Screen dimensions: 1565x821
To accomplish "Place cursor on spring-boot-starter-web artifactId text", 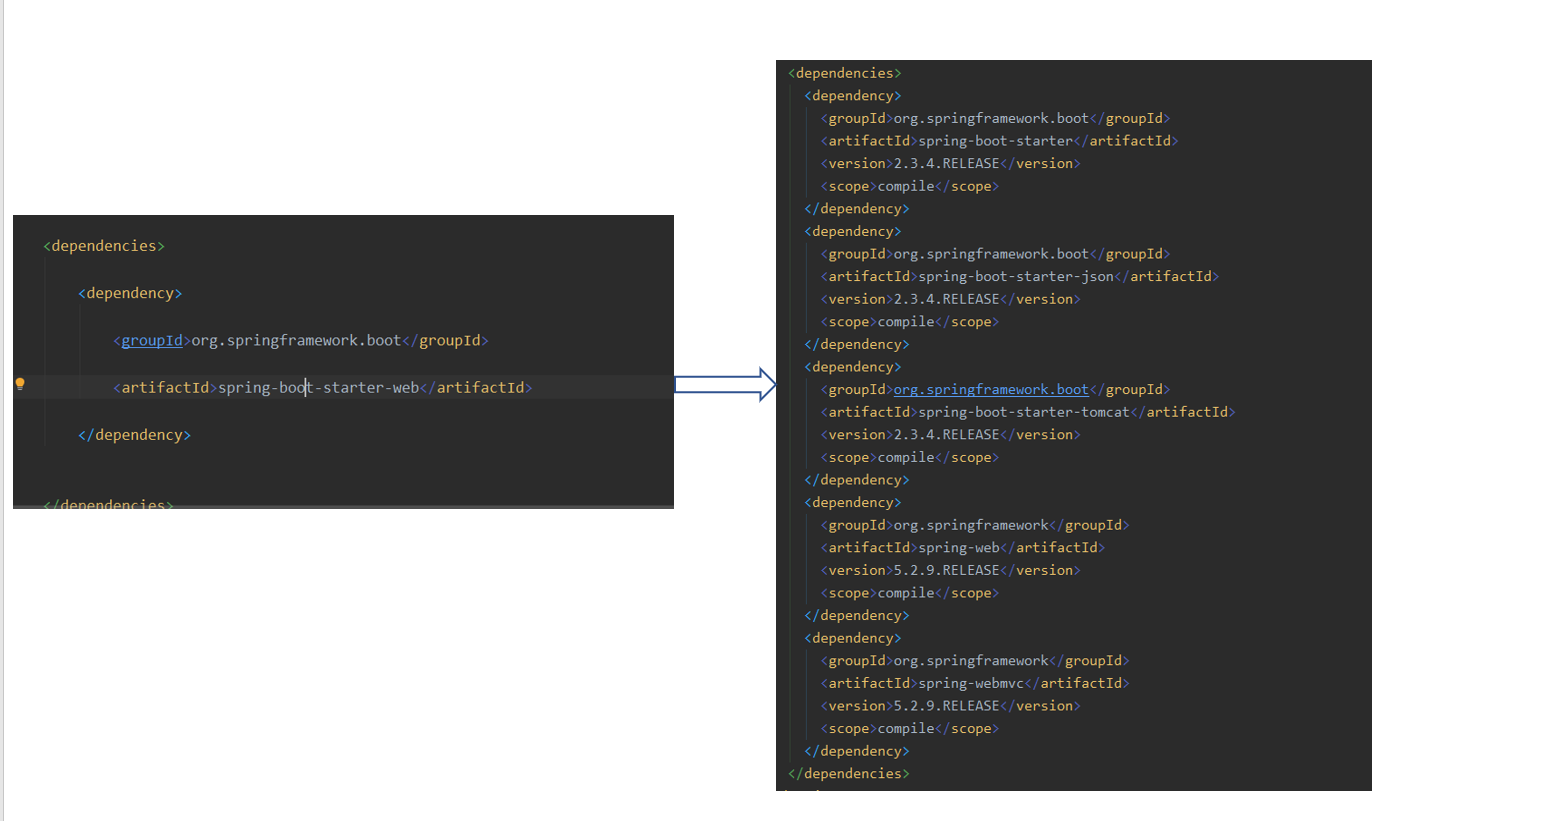I will coord(318,388).
